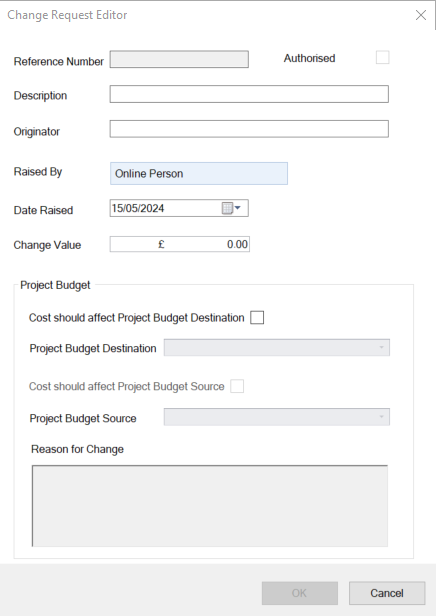Expand the Project Budget Destination dropdown

point(277,348)
